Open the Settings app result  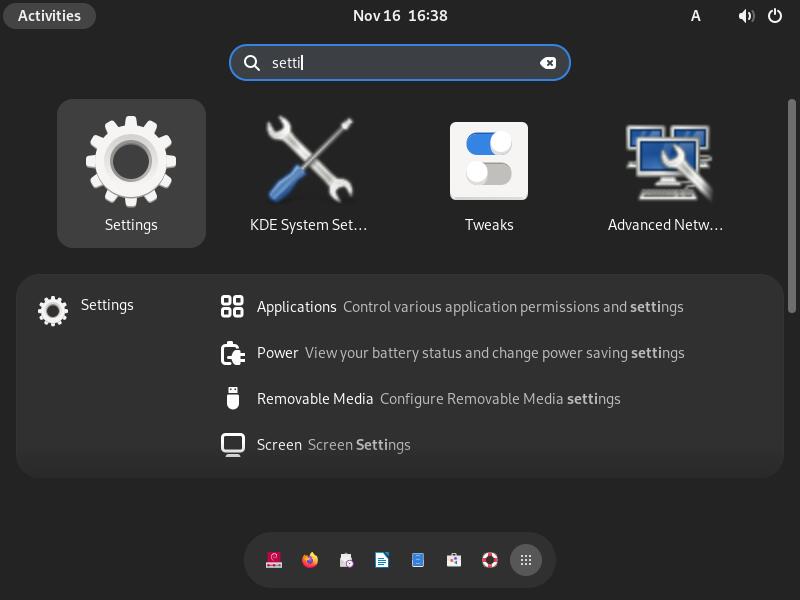point(131,173)
